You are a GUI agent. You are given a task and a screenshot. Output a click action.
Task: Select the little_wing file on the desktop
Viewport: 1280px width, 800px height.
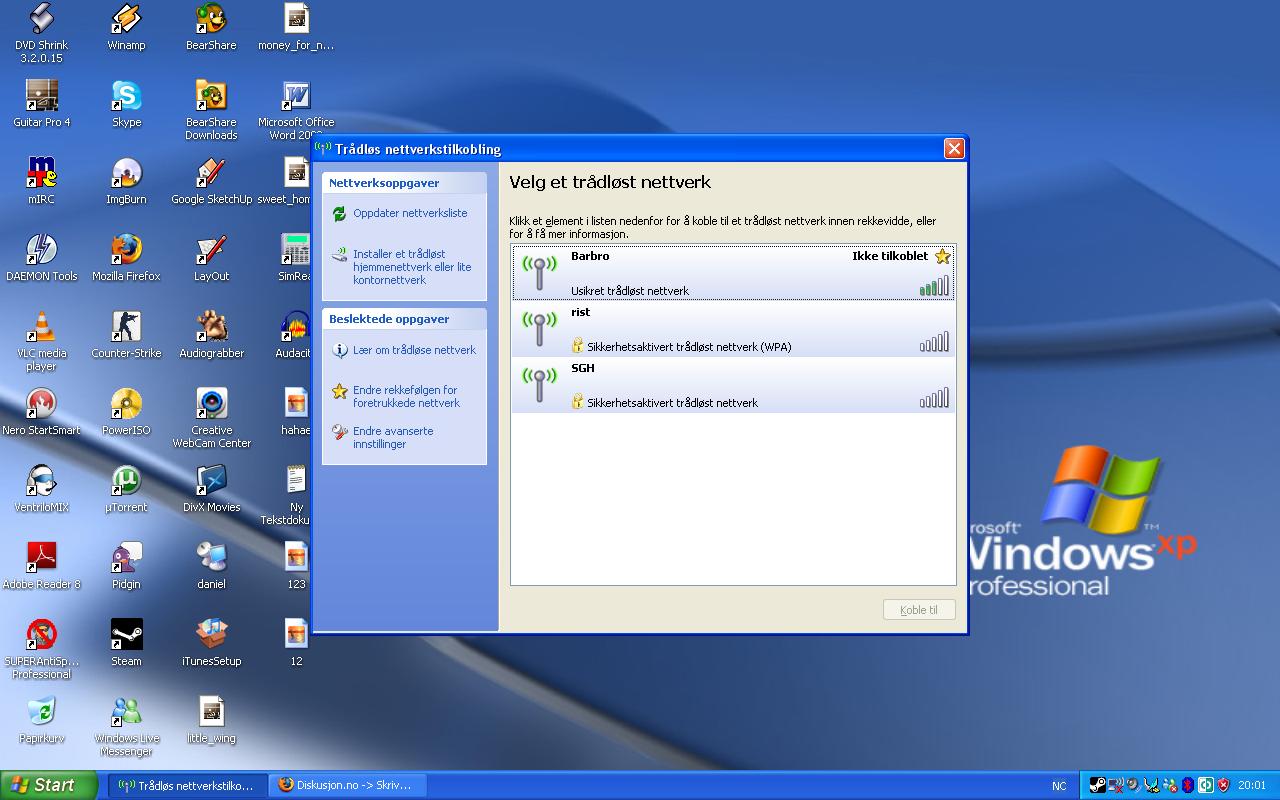point(211,720)
